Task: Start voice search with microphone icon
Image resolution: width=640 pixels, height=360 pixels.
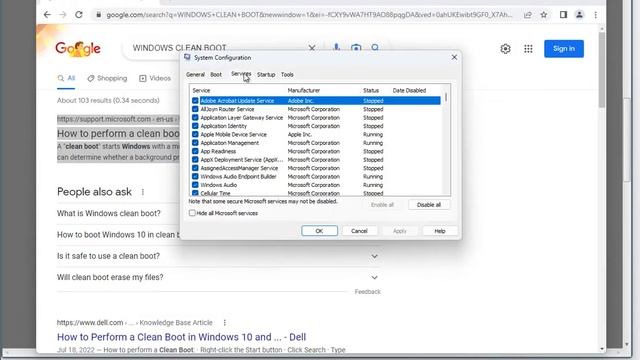Action: 336,47
